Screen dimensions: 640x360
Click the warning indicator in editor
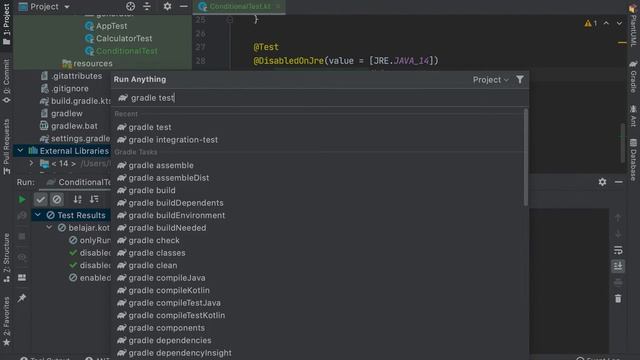tap(591, 24)
